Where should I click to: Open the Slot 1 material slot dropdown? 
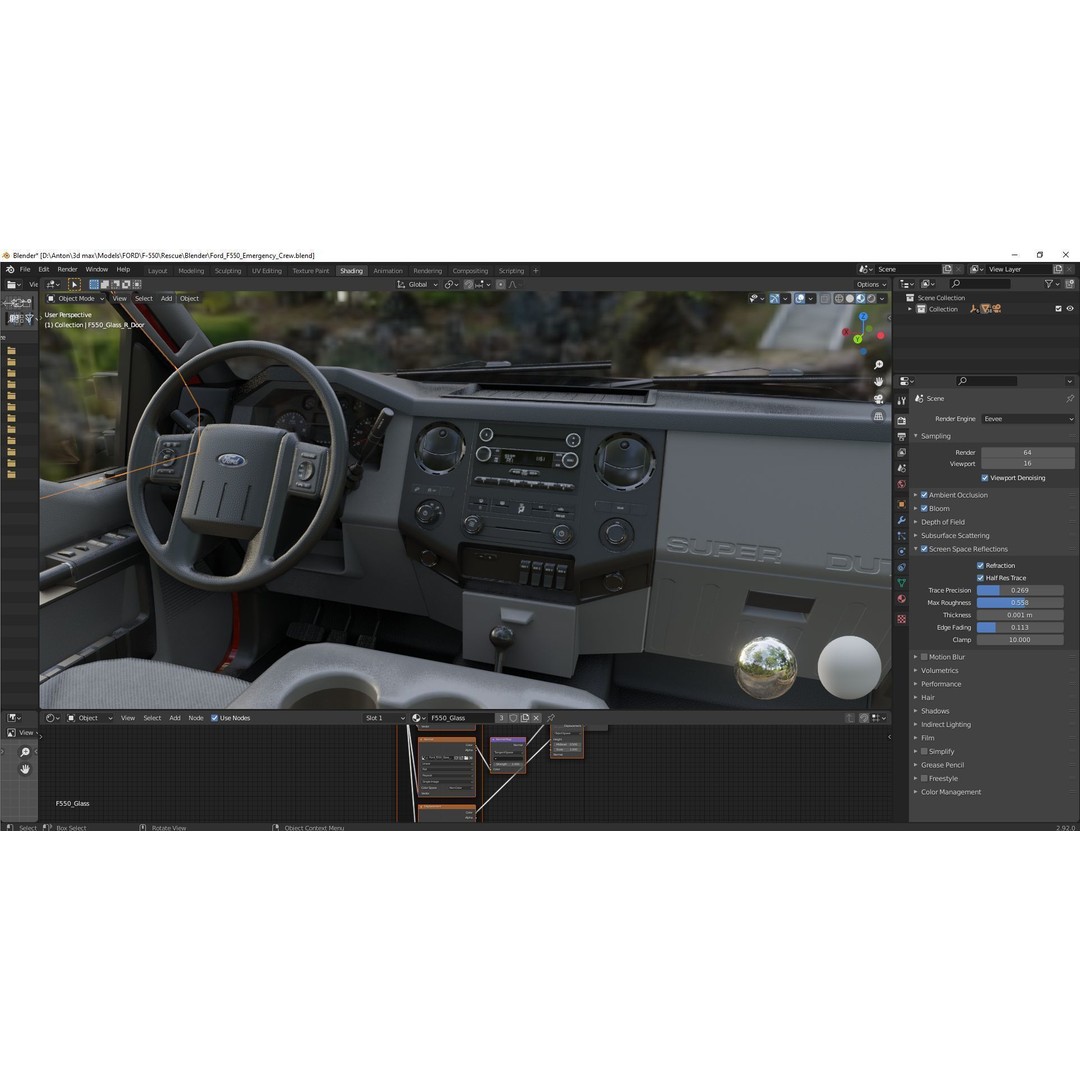tap(385, 718)
